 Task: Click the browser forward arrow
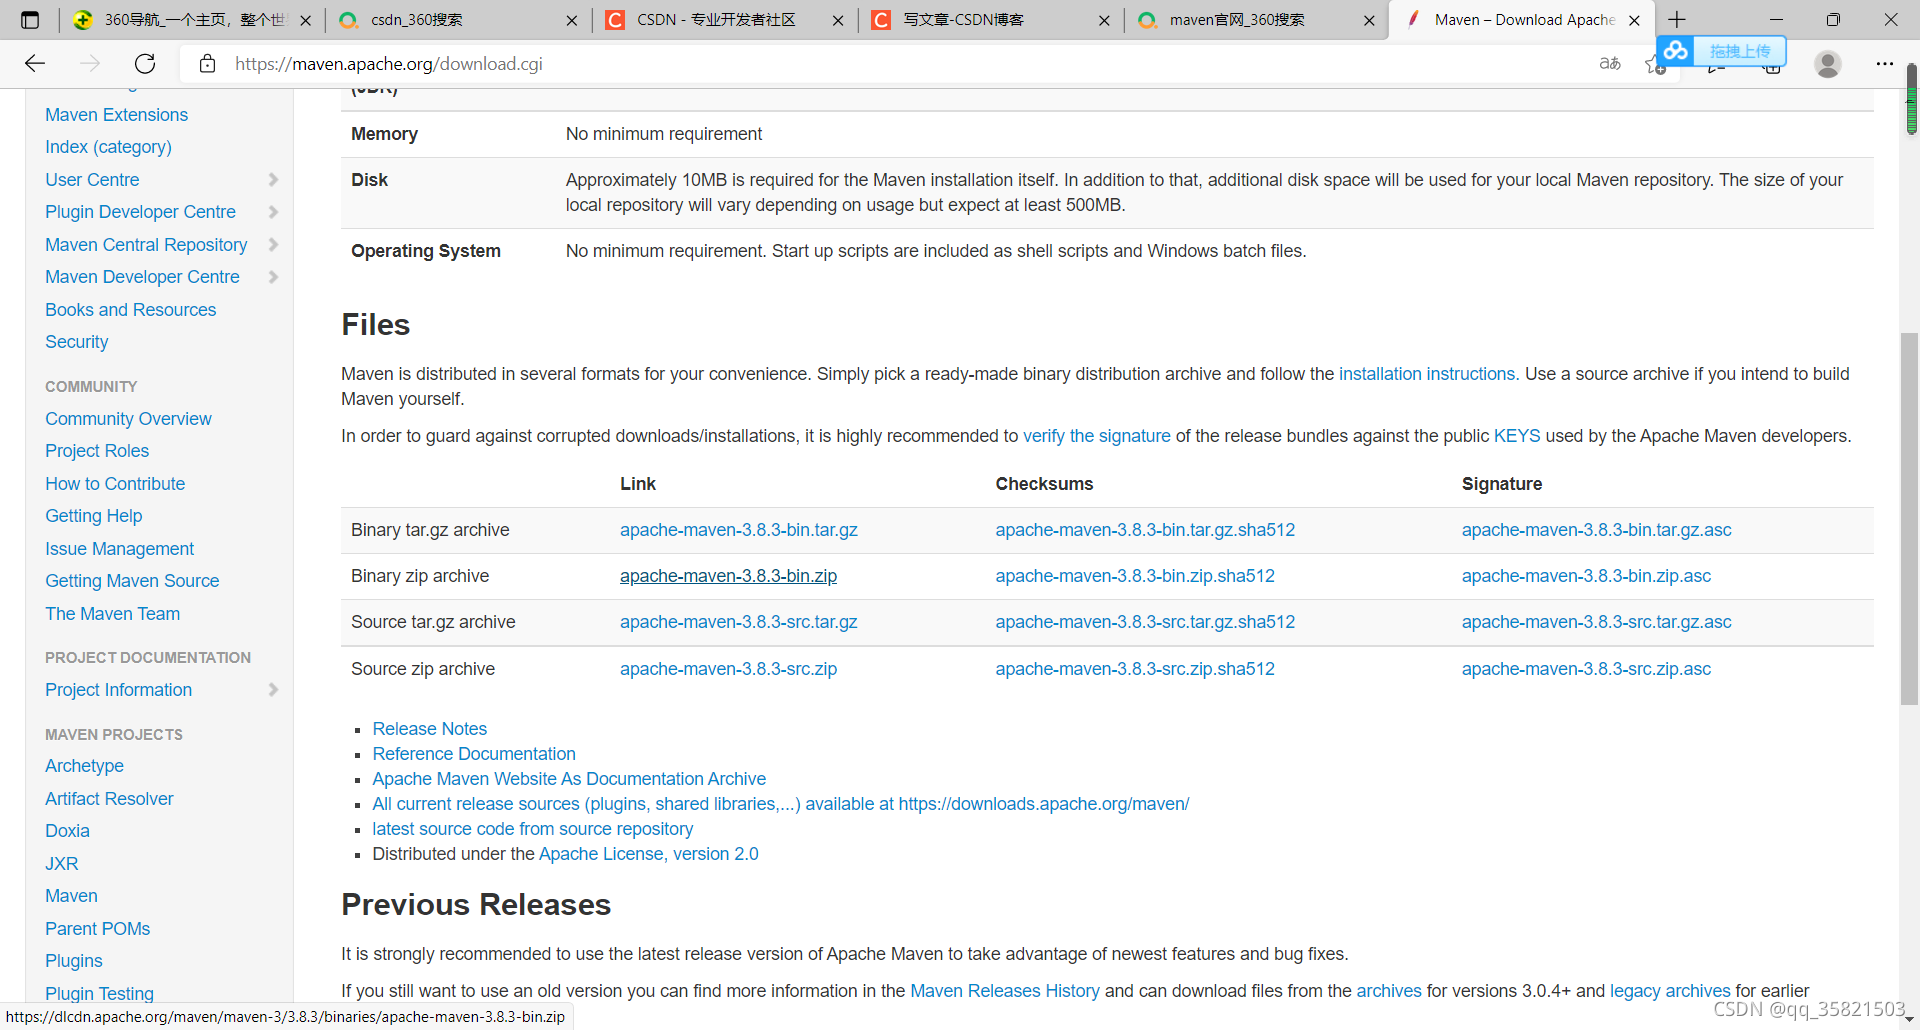coord(90,64)
